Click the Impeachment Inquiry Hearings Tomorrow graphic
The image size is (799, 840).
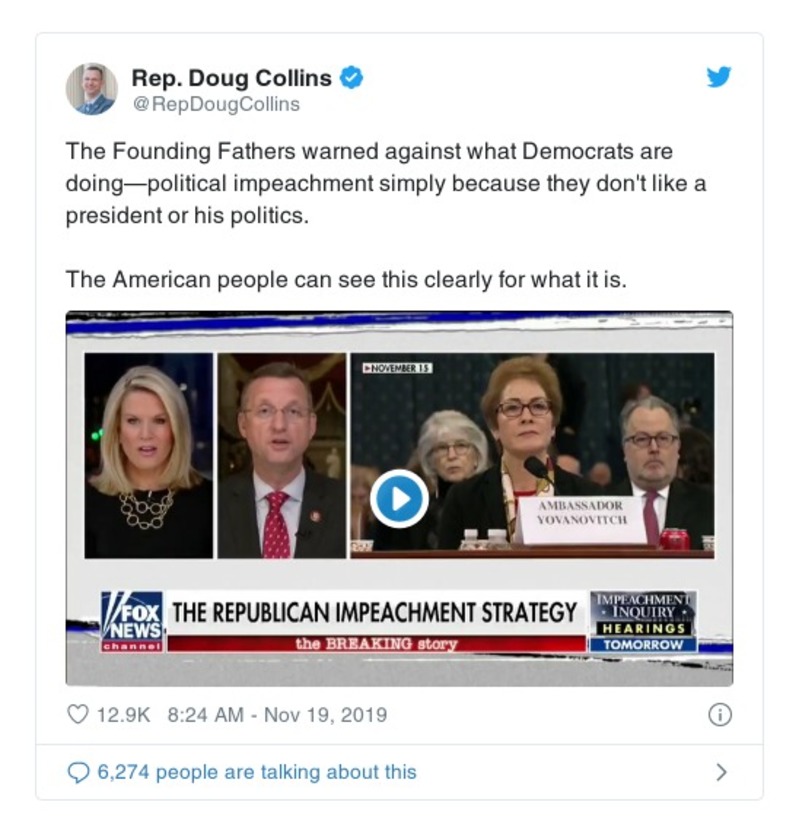click(643, 622)
